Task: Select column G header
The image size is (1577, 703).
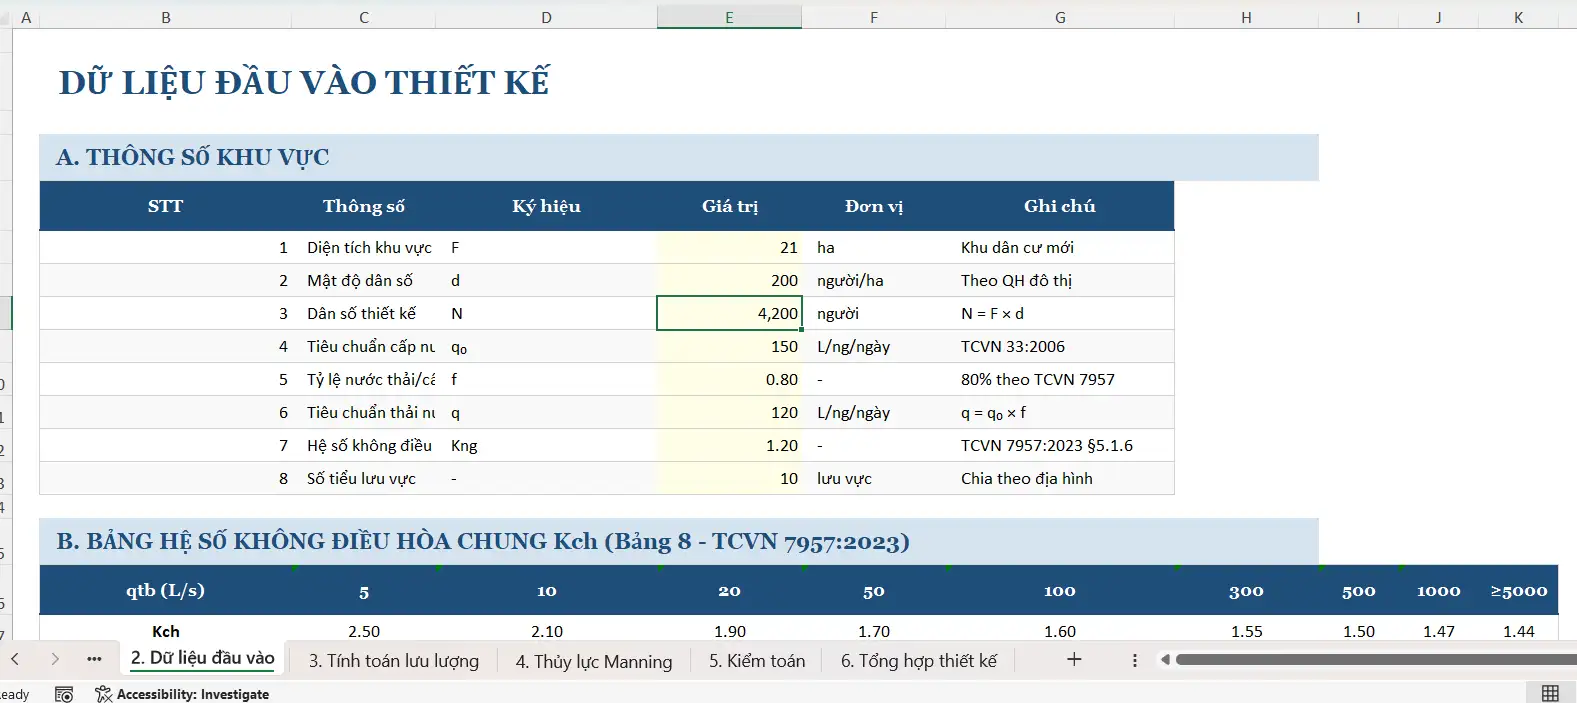Action: point(1060,17)
